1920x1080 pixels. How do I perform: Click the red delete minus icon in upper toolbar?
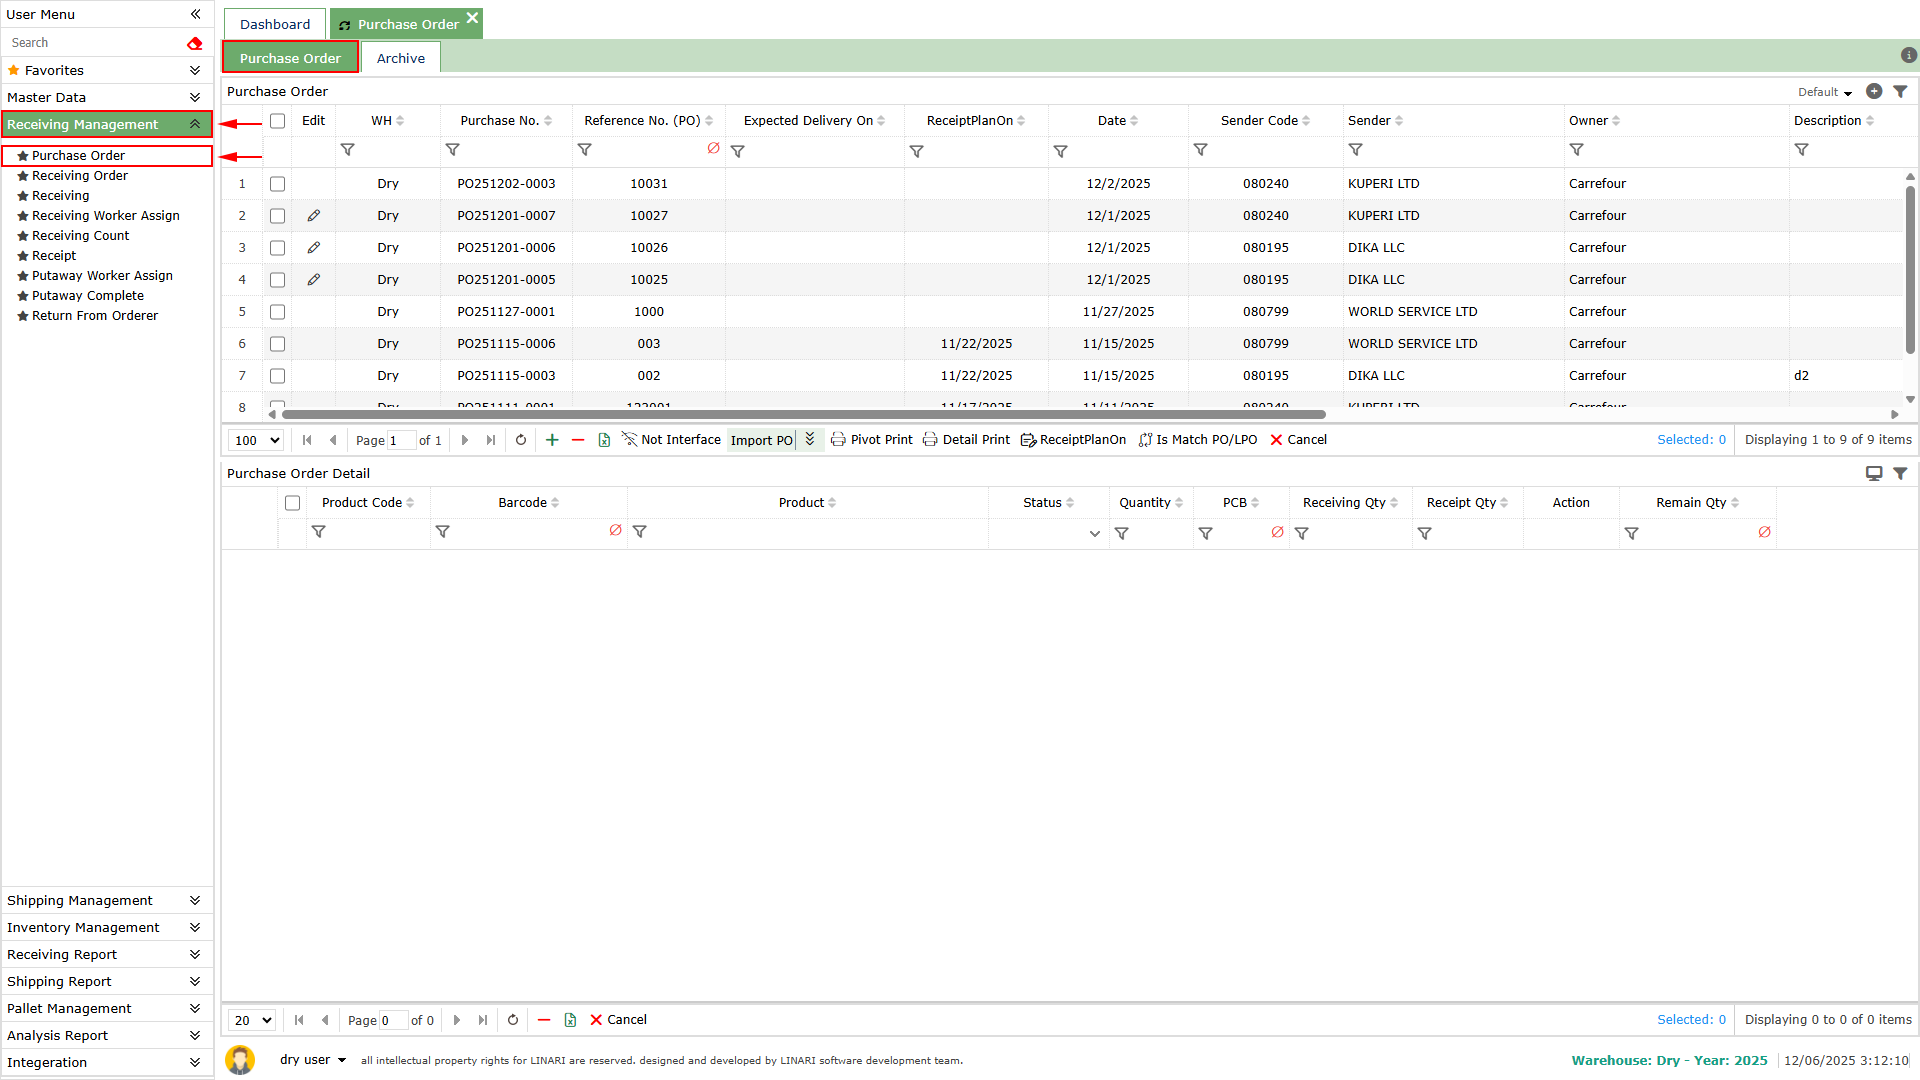coord(578,440)
